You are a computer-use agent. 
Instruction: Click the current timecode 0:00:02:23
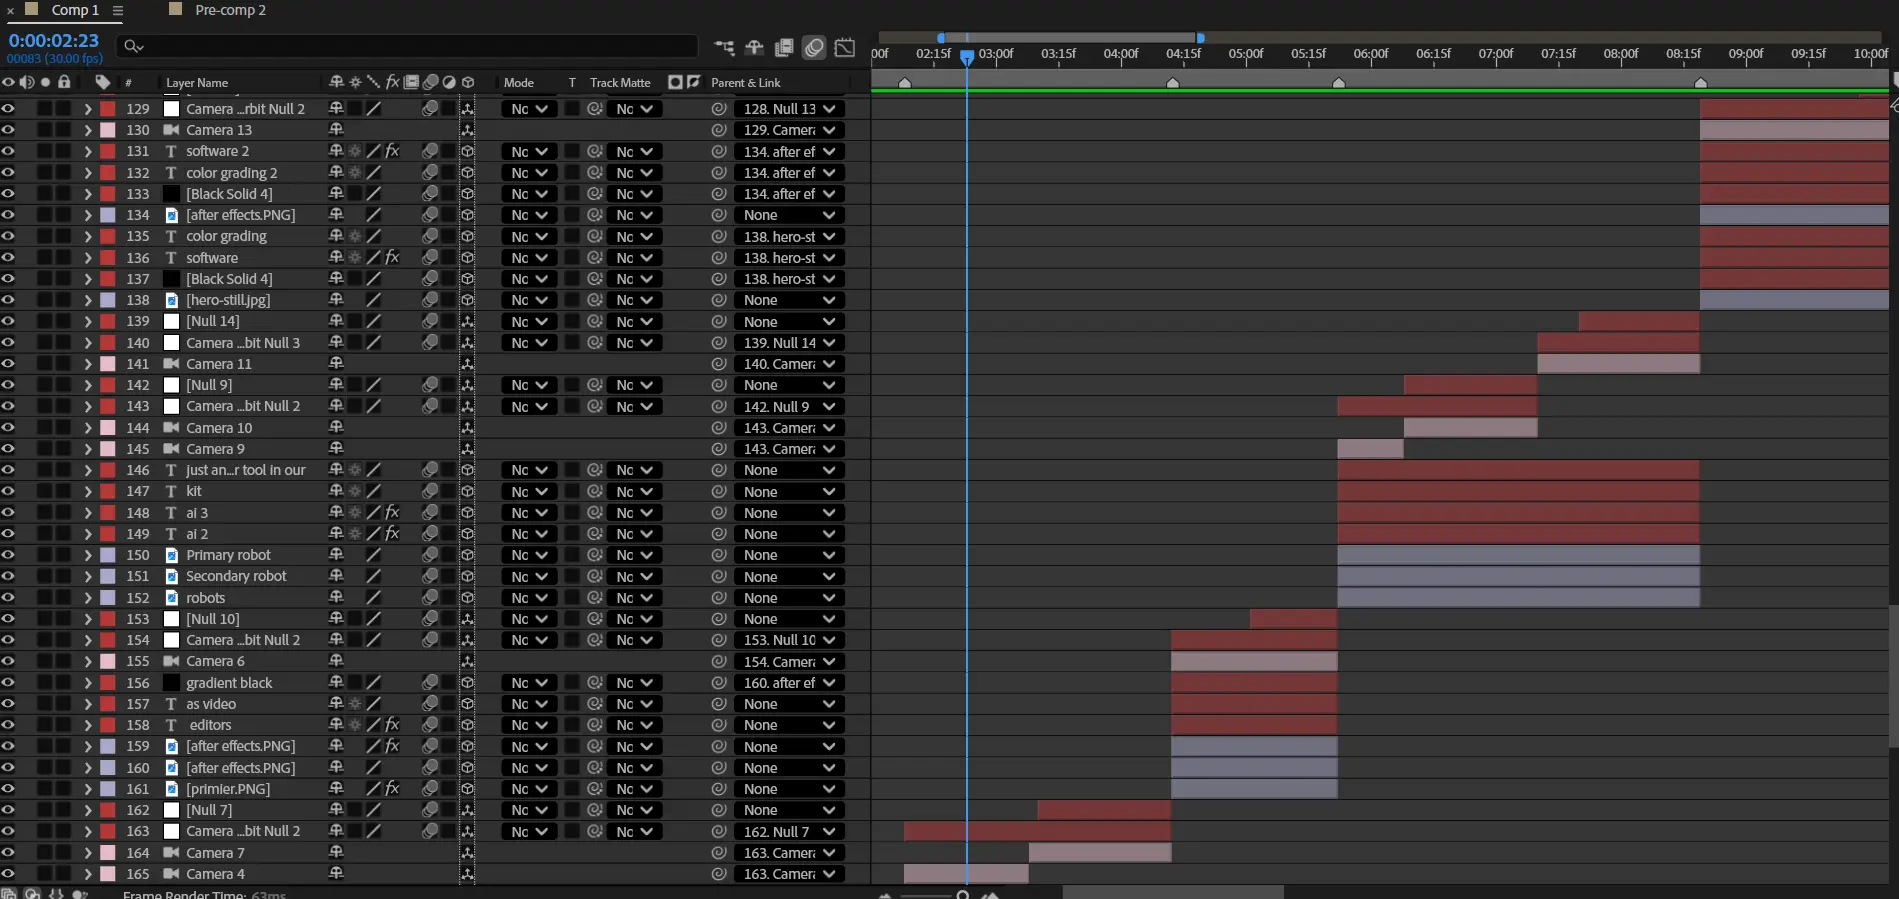click(54, 41)
